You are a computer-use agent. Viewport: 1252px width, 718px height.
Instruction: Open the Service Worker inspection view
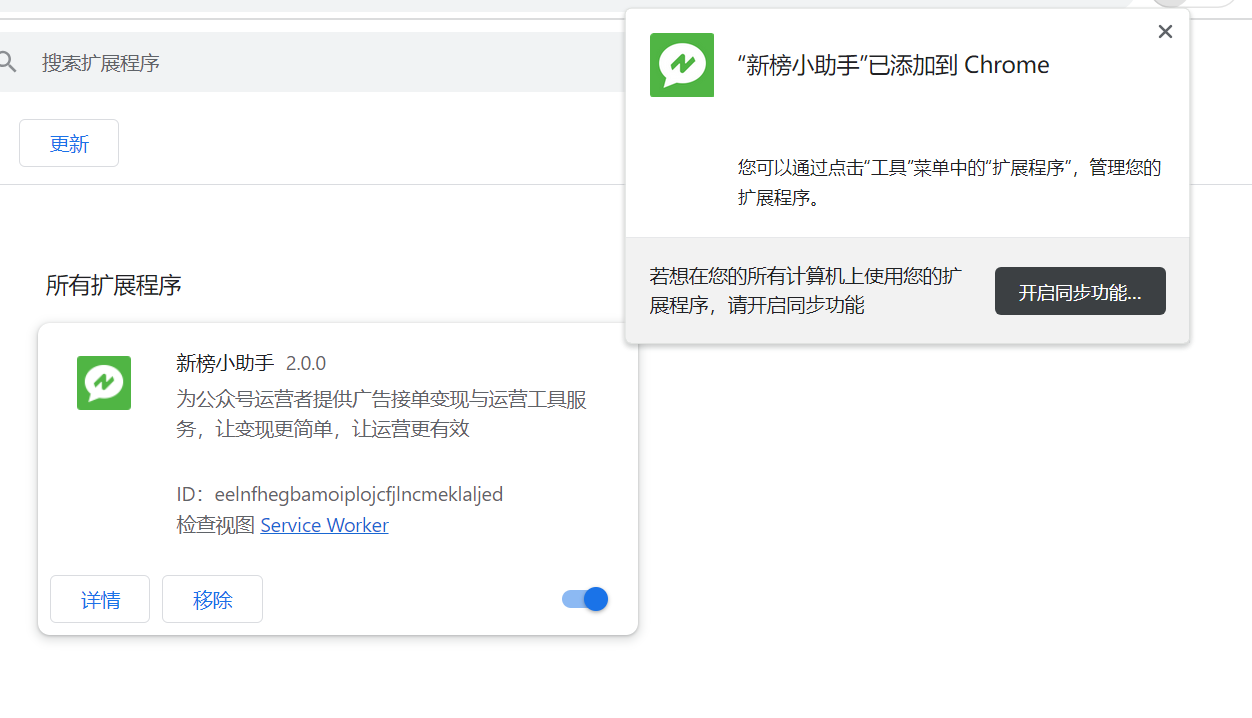pyautogui.click(x=324, y=525)
